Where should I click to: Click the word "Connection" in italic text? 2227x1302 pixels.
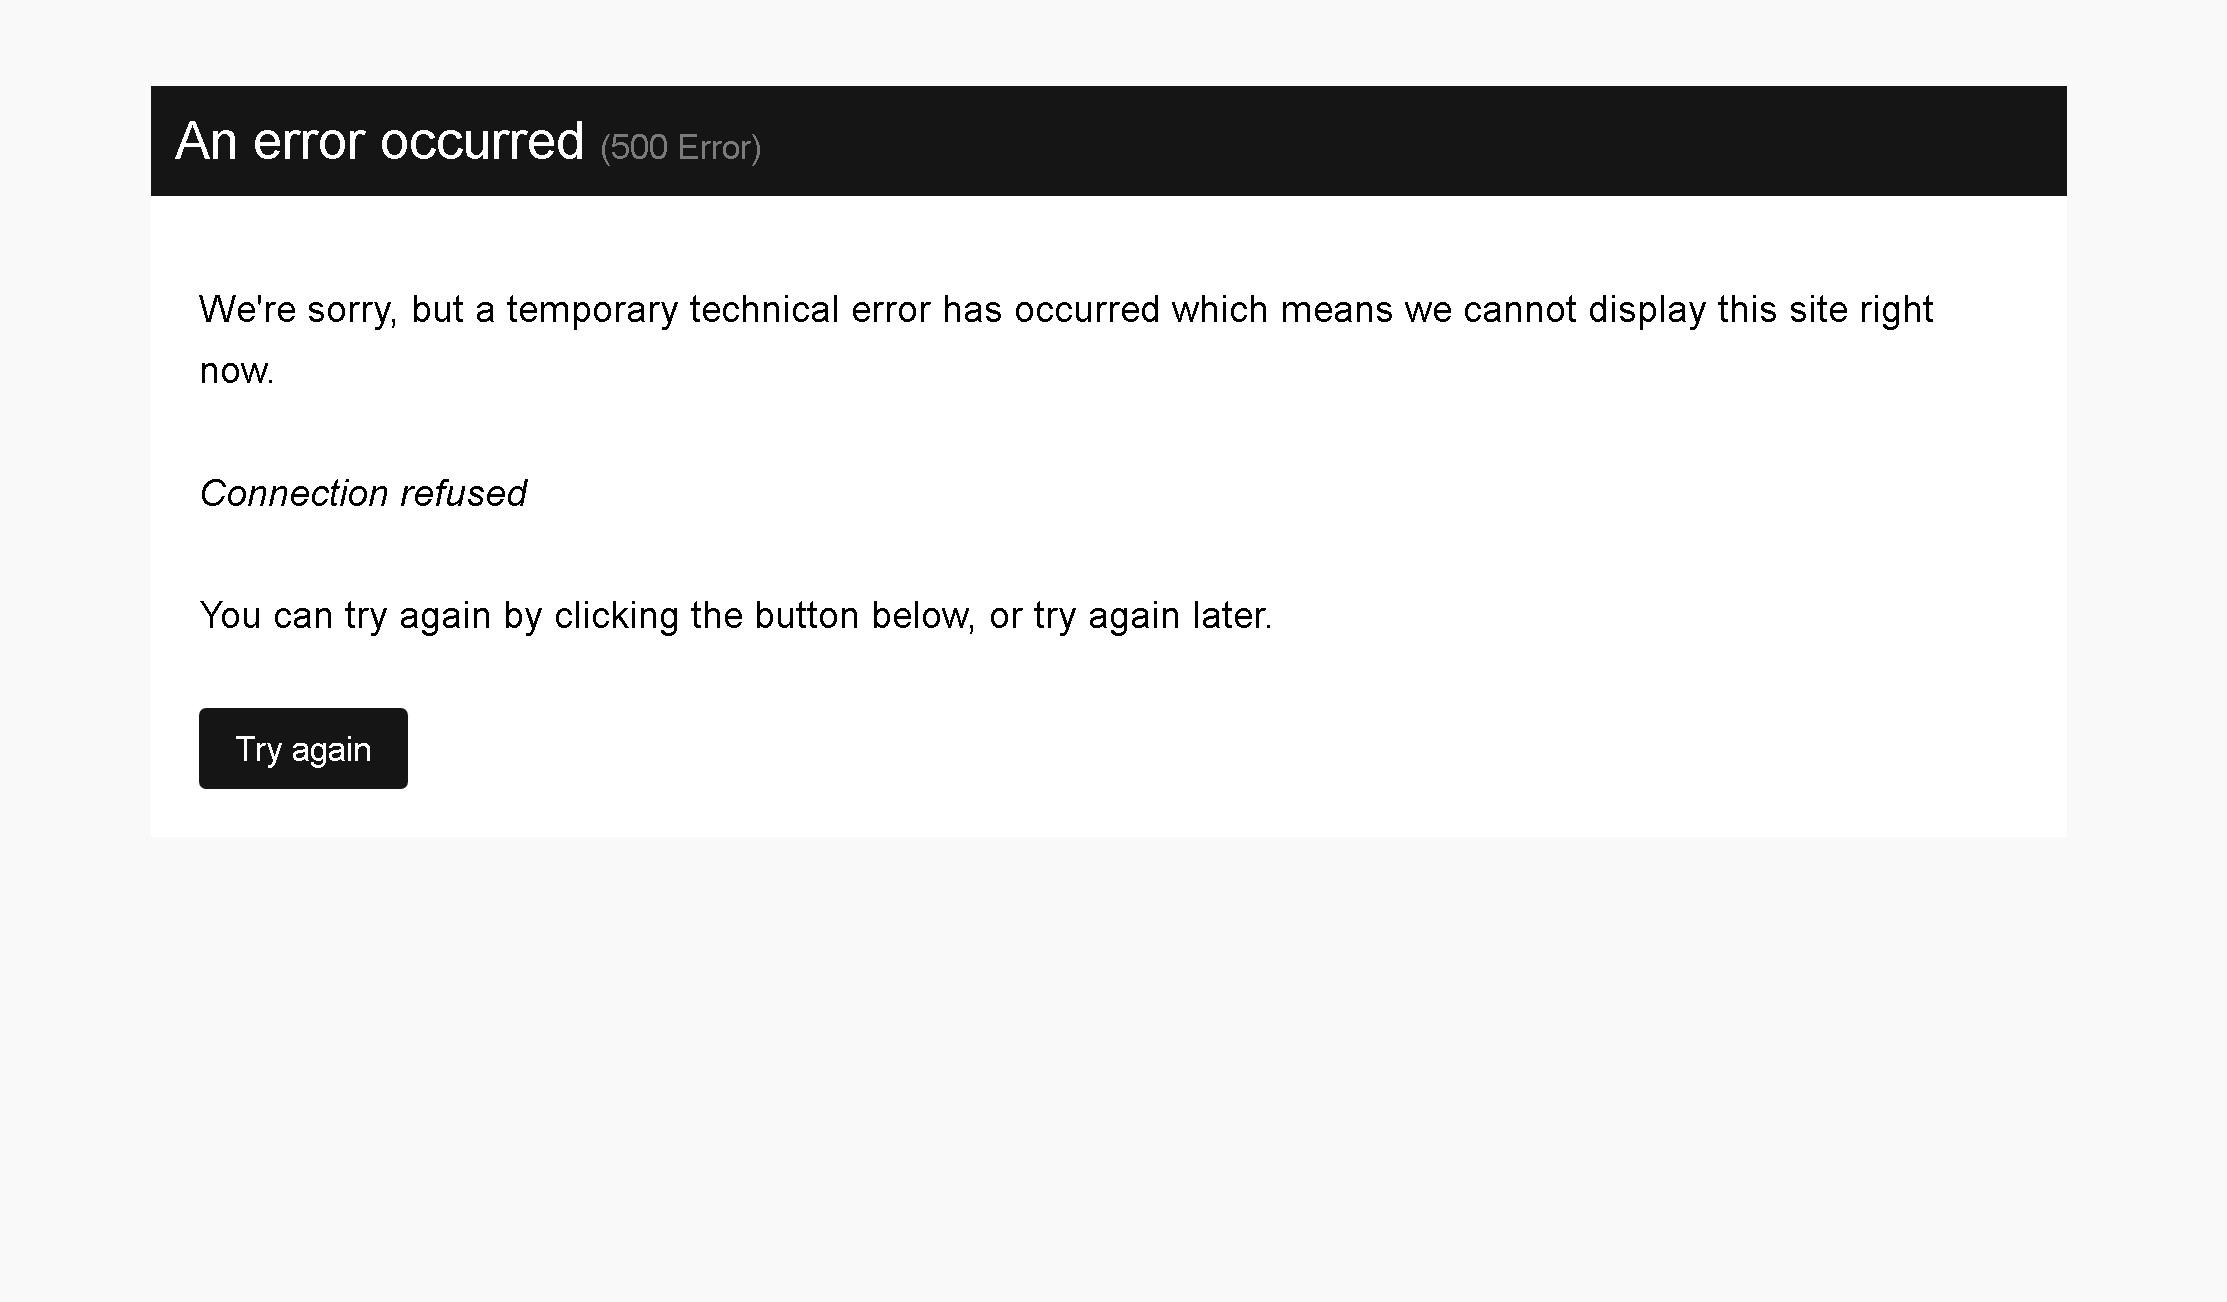pos(294,493)
